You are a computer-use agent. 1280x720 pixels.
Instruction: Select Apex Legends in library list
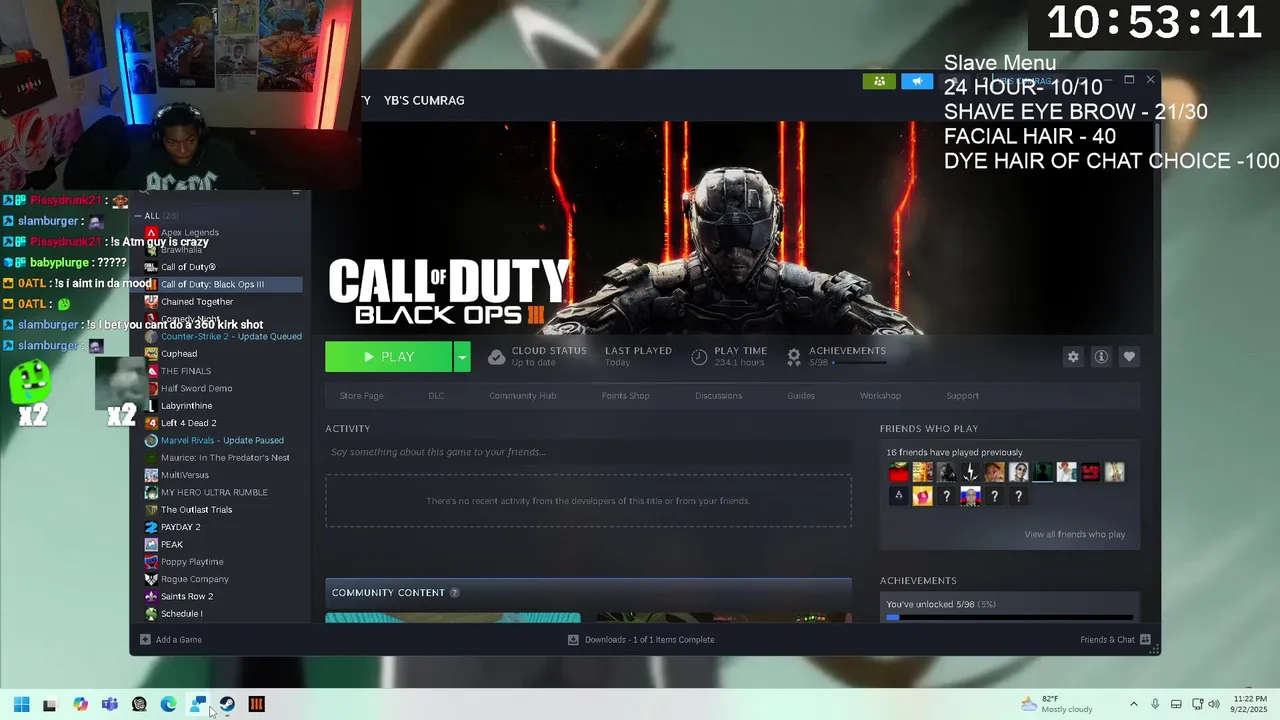pyautogui.click(x=218, y=233)
